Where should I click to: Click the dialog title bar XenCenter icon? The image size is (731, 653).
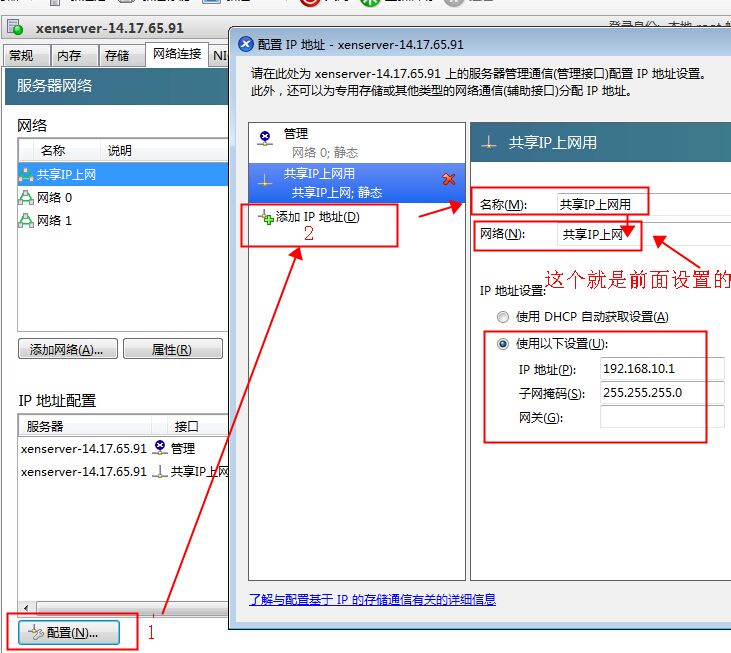pos(246,44)
